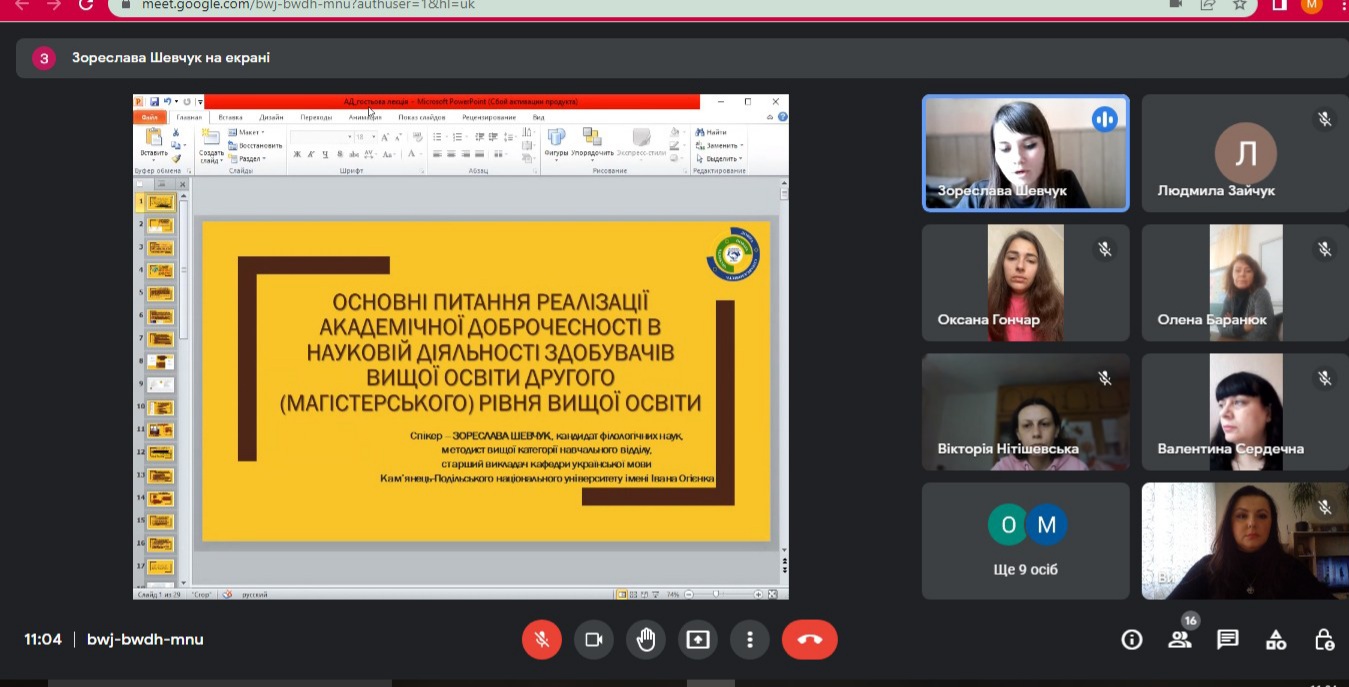Image resolution: width=1349 pixels, height=687 pixels.
Task: Click the Present now screen share icon
Action: click(x=698, y=640)
